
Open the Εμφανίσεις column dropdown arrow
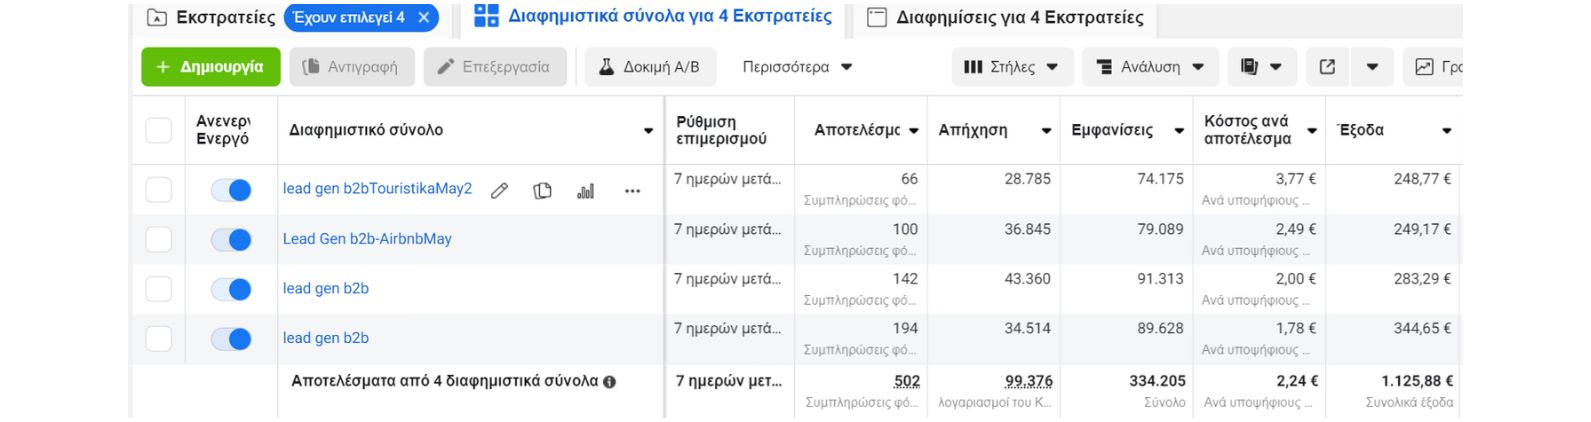(1179, 131)
